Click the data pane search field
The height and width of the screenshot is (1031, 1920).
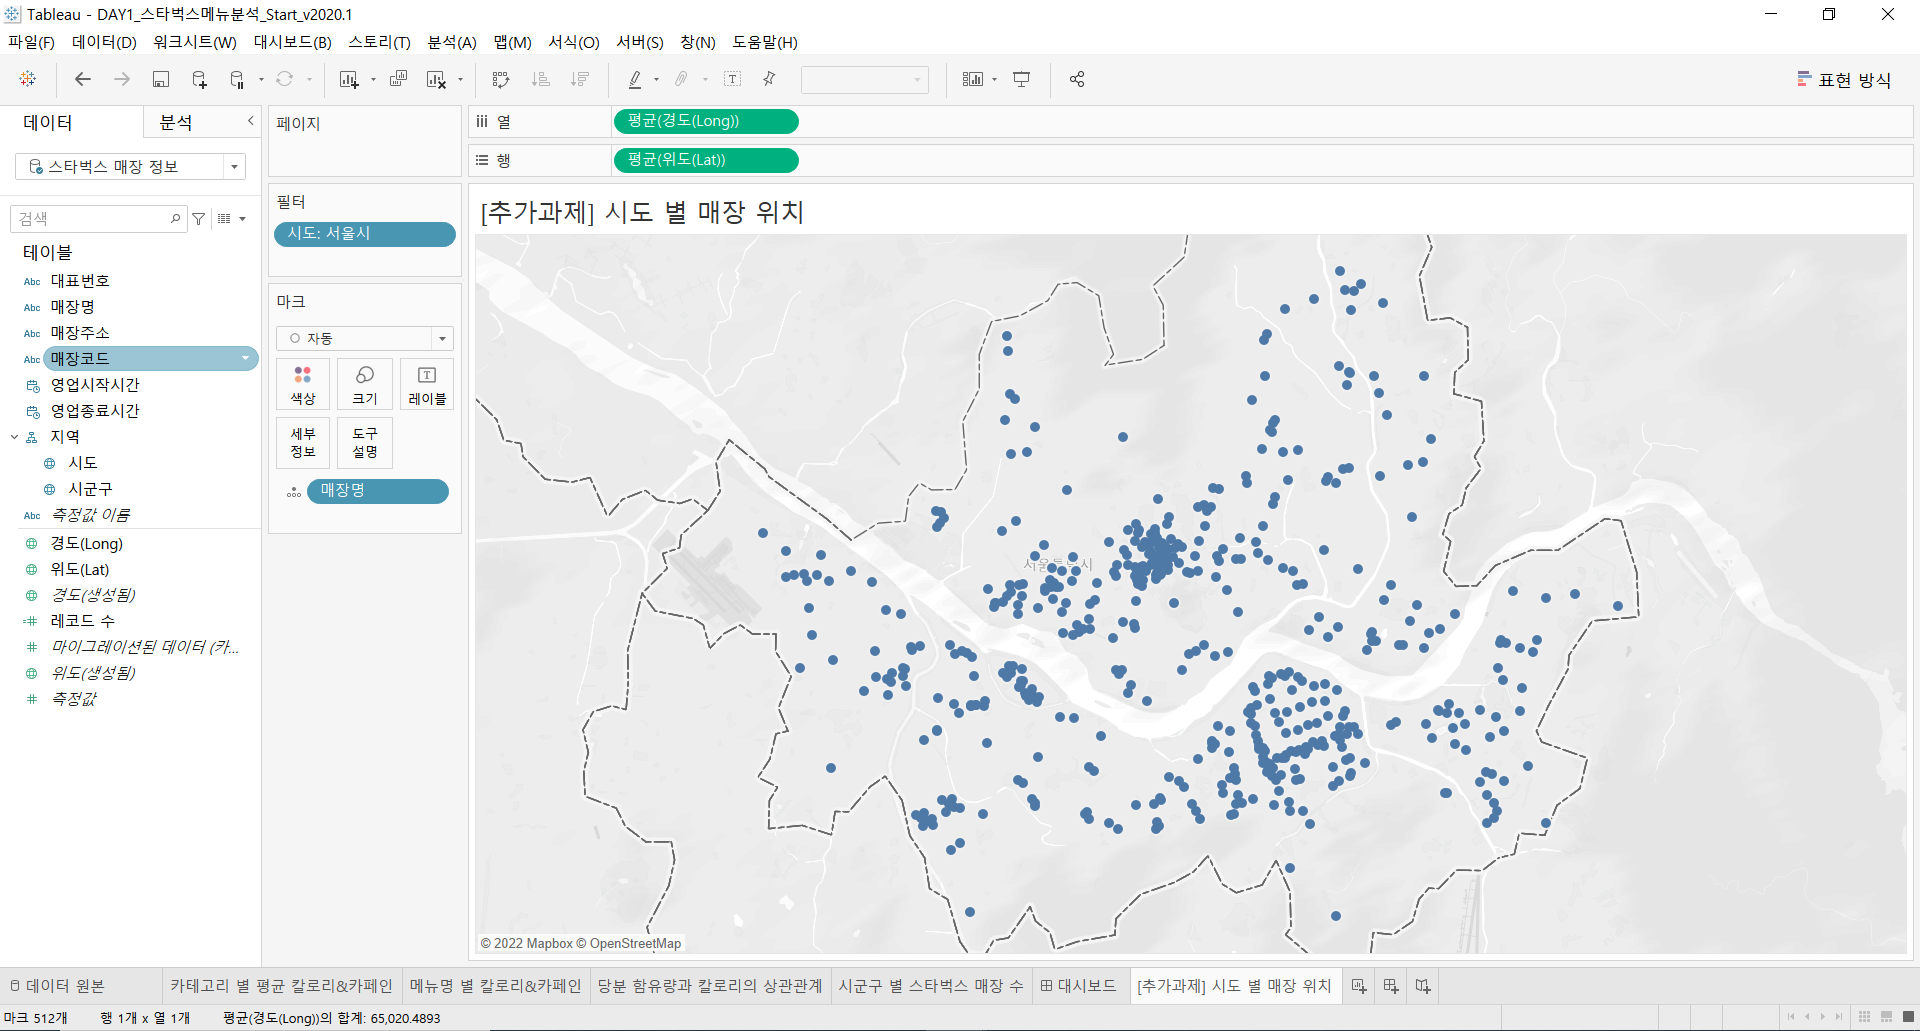click(x=98, y=219)
